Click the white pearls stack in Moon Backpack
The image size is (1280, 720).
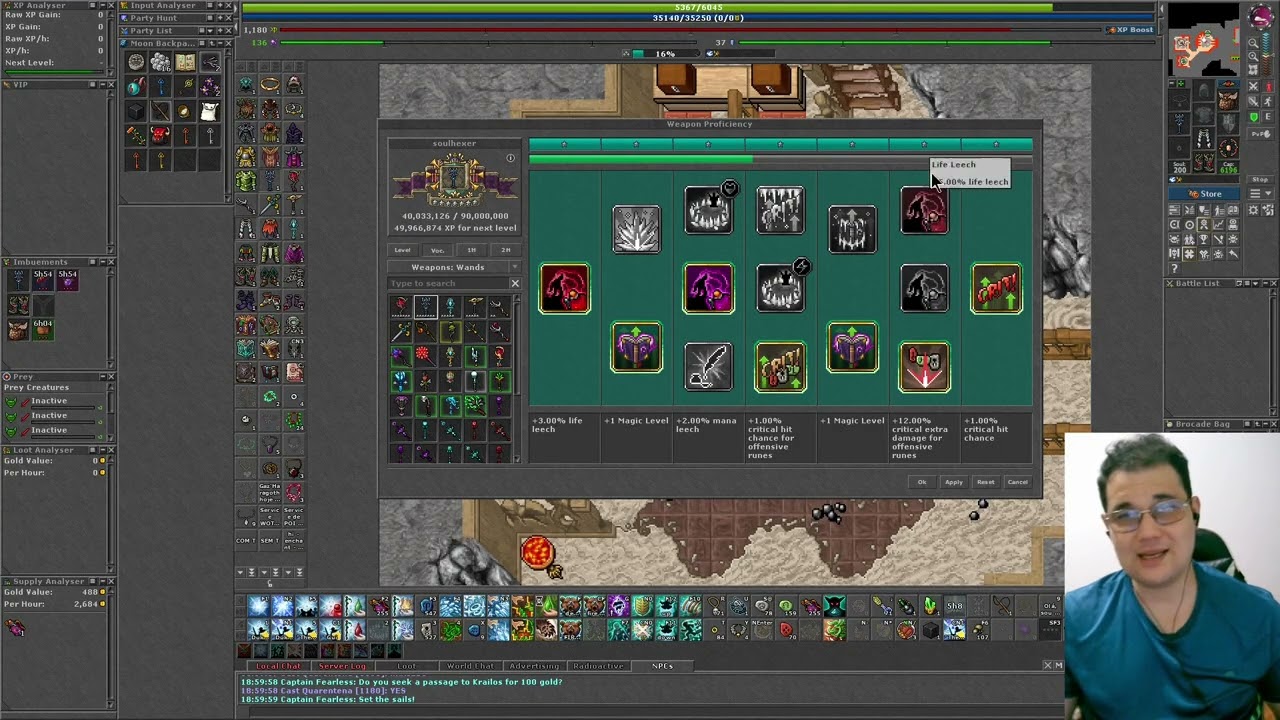[160, 63]
